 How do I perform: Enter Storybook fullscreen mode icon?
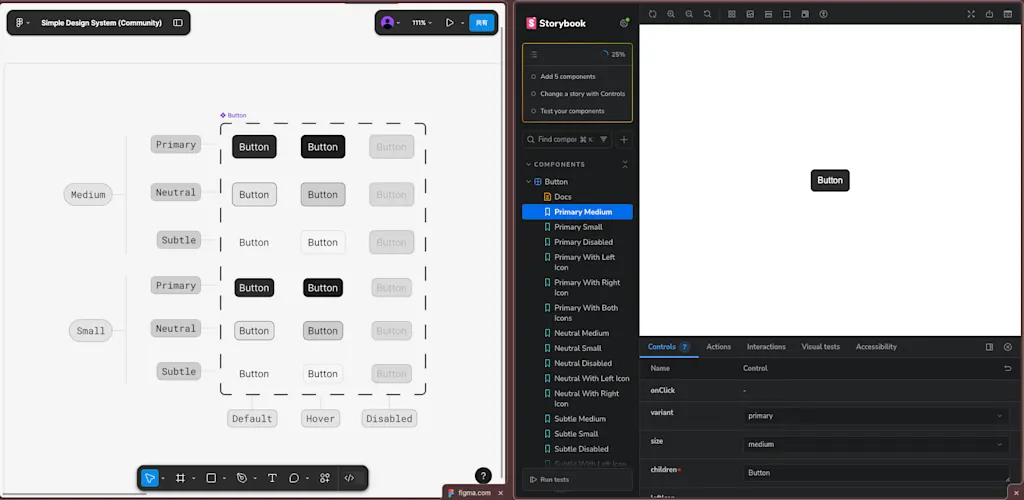click(971, 14)
